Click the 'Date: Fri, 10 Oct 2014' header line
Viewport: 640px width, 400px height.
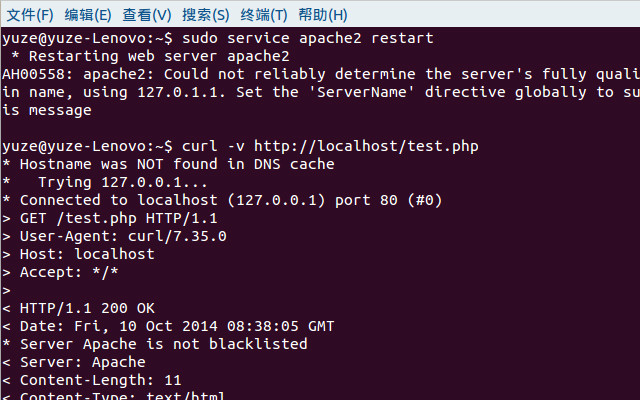(168, 326)
